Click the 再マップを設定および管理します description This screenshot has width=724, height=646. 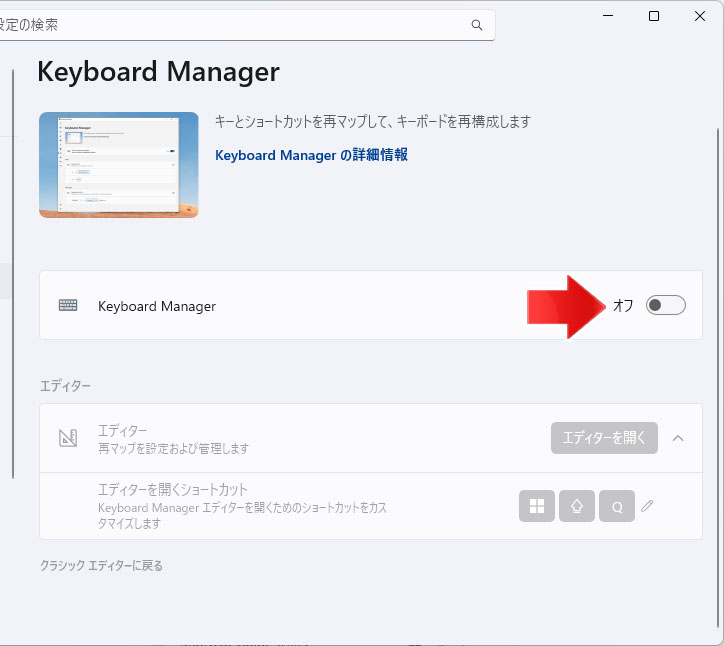173,448
